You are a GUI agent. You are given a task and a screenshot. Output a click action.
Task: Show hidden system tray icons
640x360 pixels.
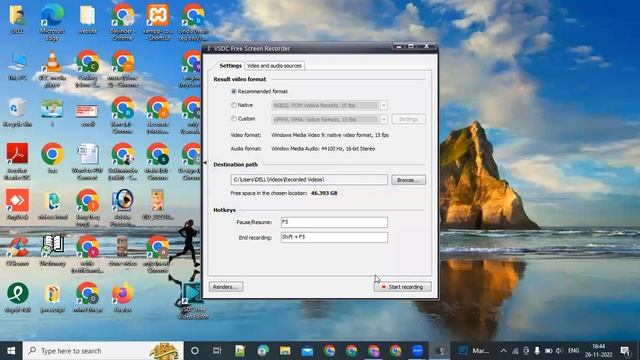click(503, 351)
